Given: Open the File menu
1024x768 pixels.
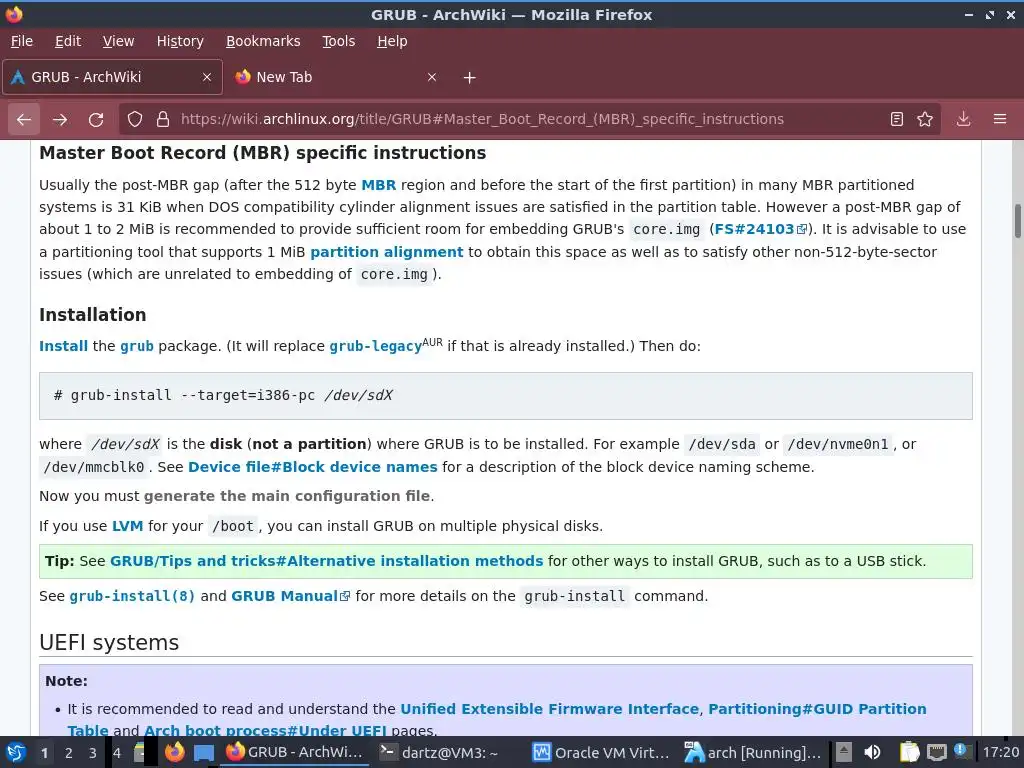Looking at the screenshot, I should [22, 41].
